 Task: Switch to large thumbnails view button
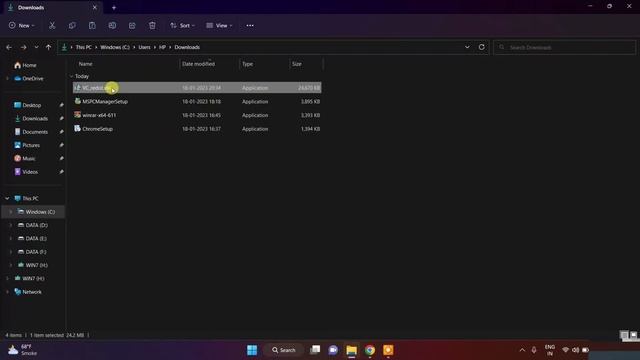(633, 335)
